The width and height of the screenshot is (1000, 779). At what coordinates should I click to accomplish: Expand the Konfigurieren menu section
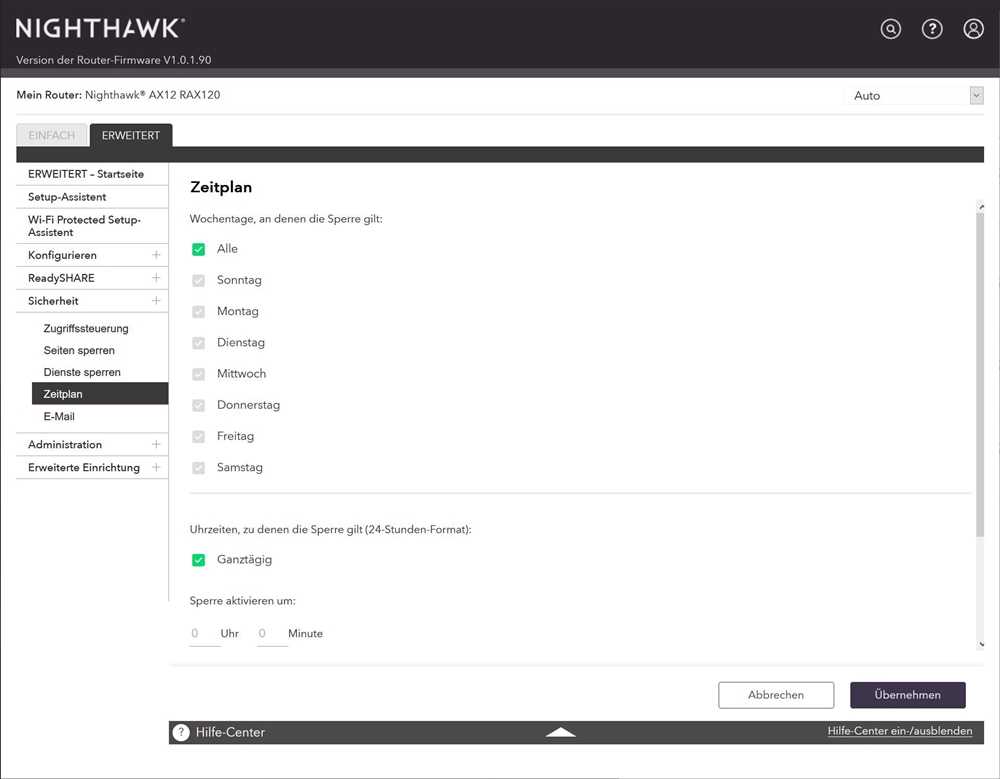pyautogui.click(x=156, y=255)
